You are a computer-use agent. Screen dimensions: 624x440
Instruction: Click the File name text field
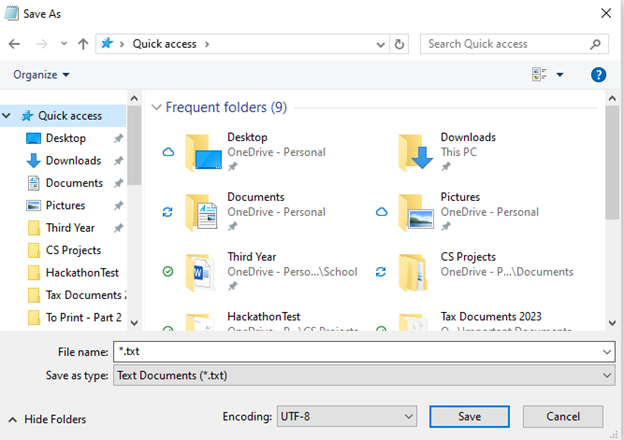click(x=357, y=352)
